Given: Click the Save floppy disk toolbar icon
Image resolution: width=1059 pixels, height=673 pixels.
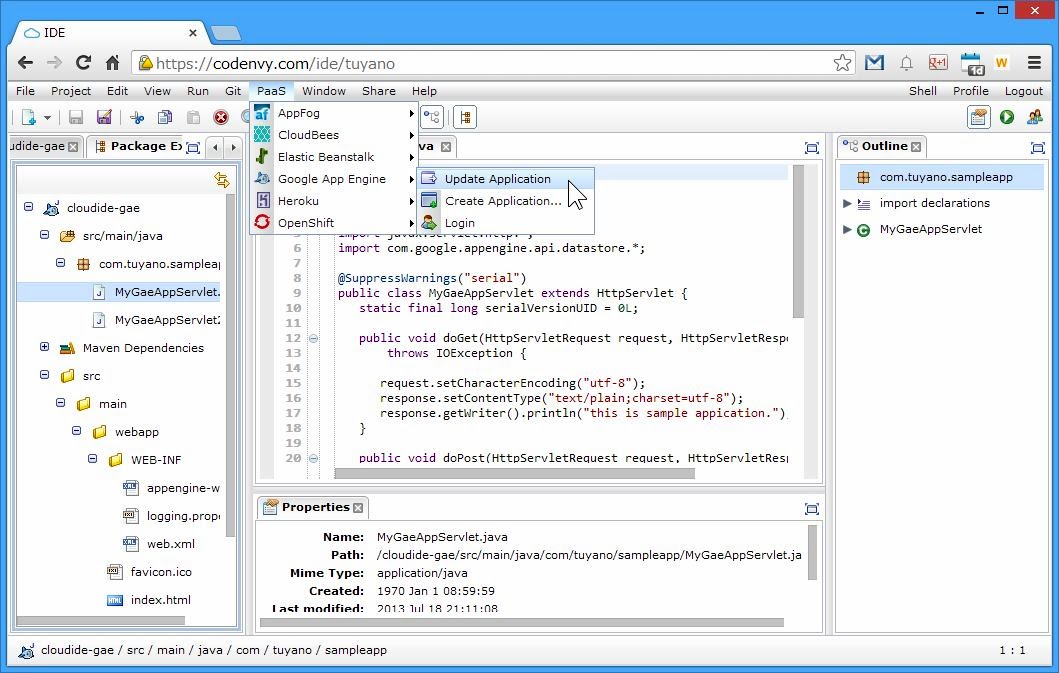Looking at the screenshot, I should click(76, 118).
